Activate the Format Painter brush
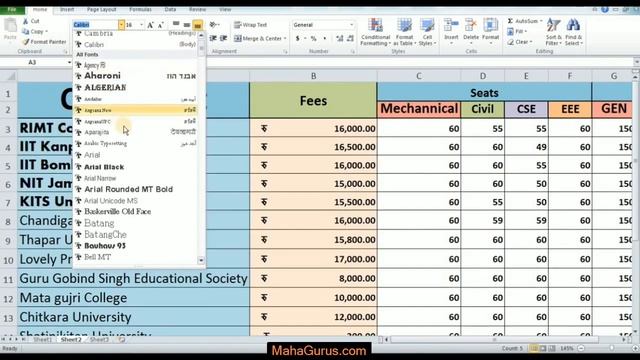The width and height of the screenshot is (640, 360). [26, 42]
